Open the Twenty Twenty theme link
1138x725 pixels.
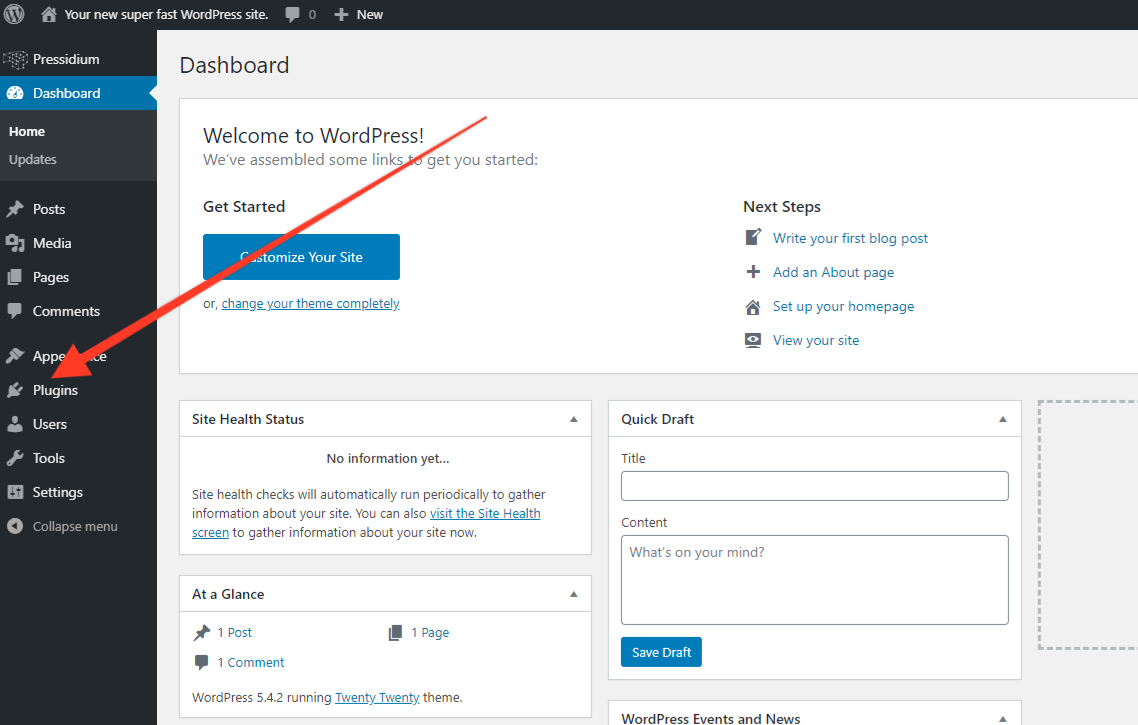coord(377,697)
